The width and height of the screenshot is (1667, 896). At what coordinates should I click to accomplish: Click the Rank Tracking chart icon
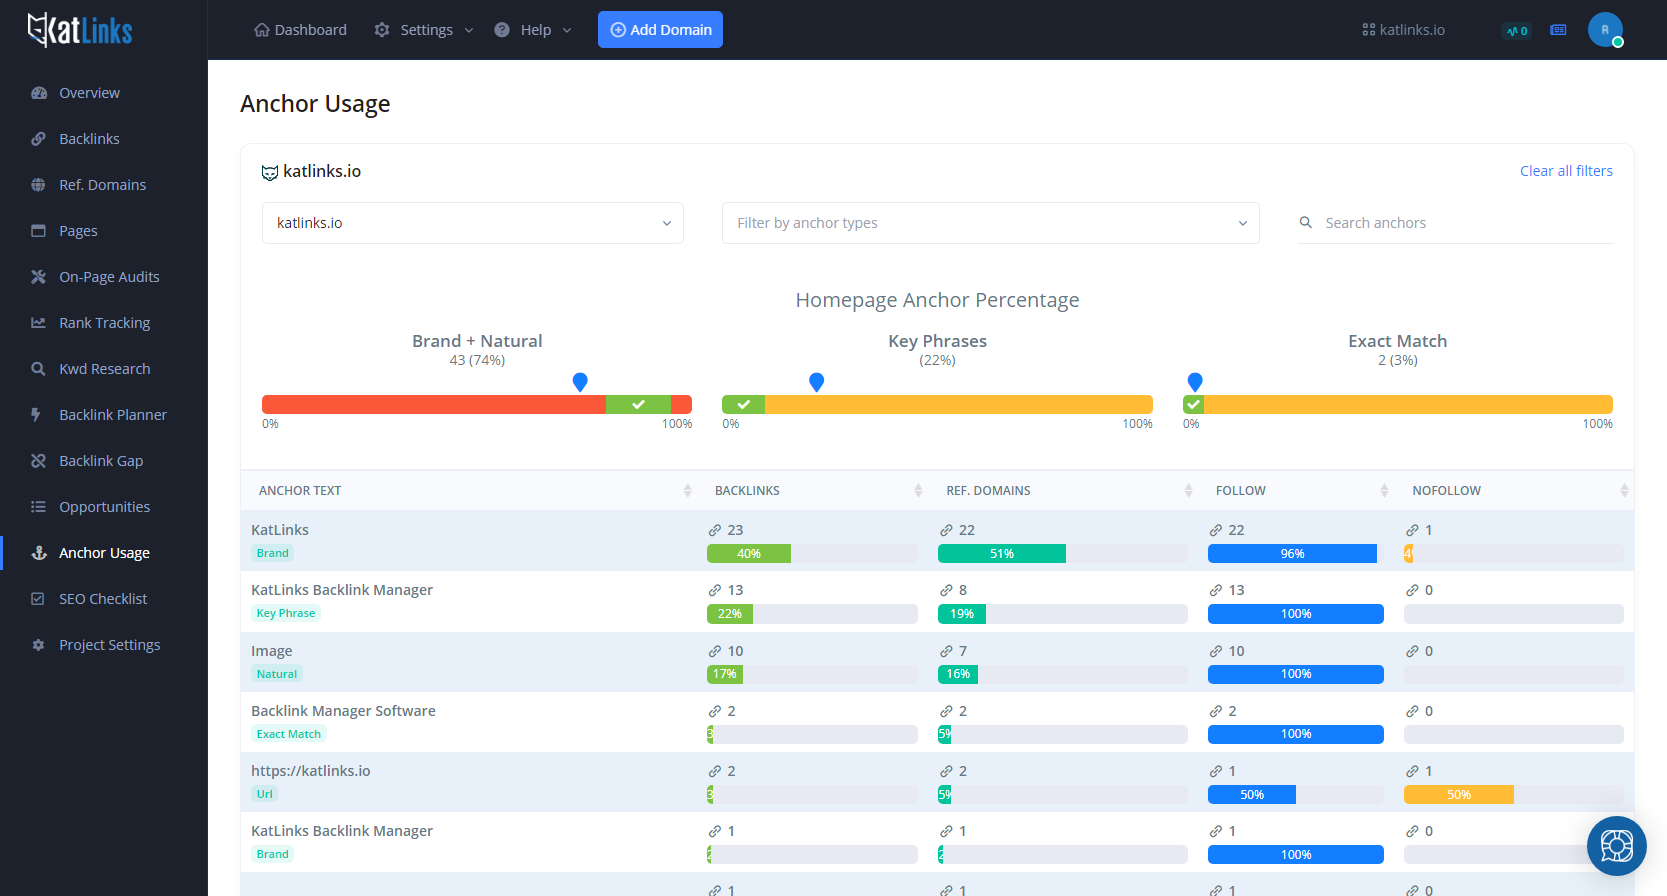tap(39, 323)
